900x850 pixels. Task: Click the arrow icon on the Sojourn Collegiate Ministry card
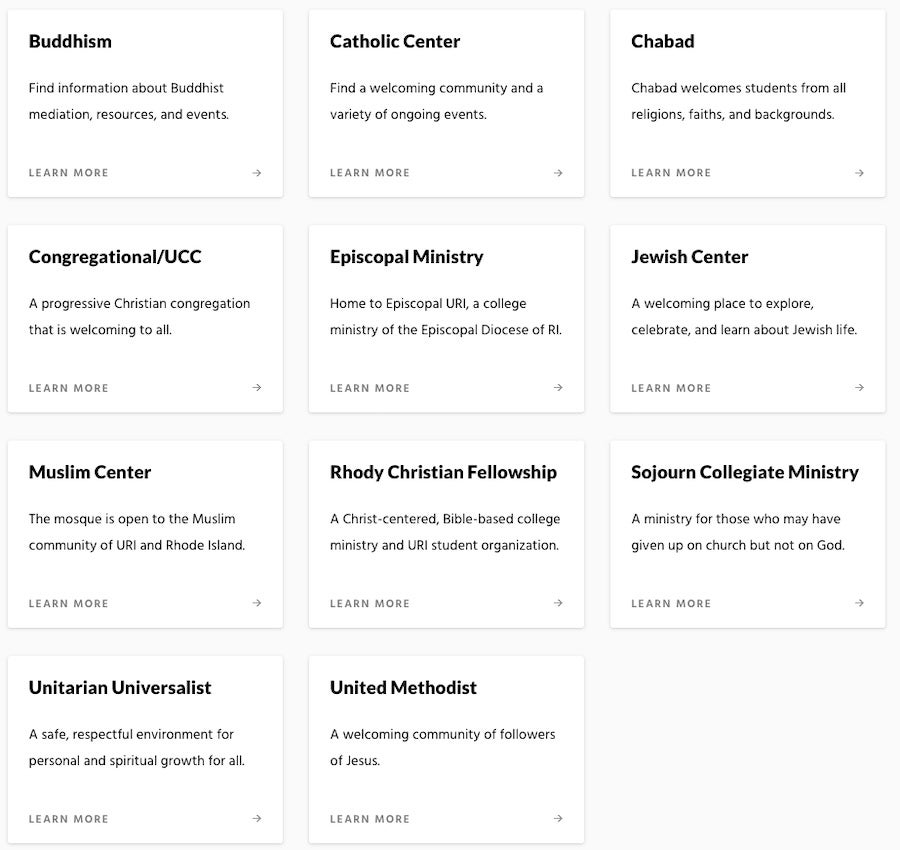click(x=859, y=603)
